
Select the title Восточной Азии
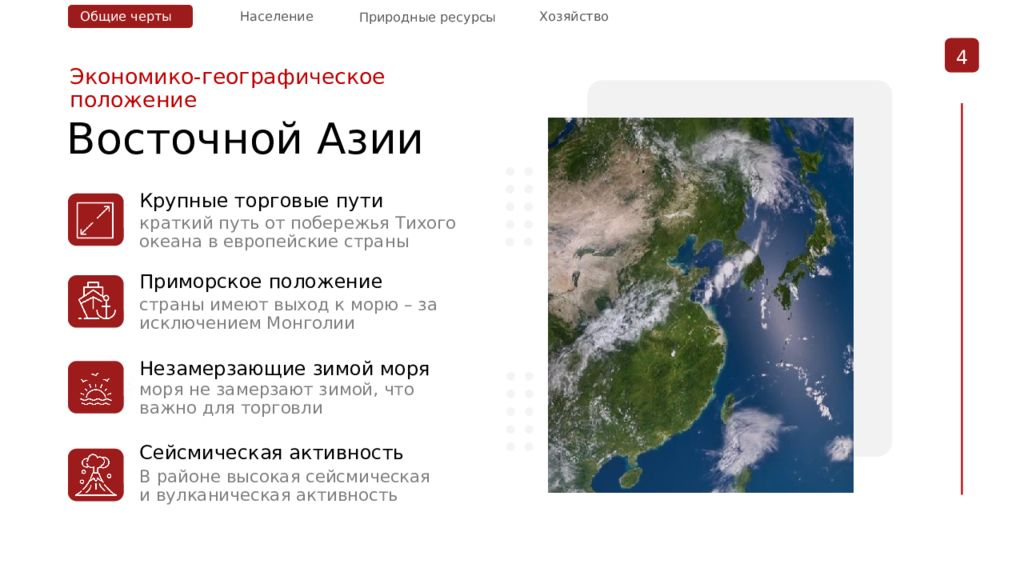(x=245, y=139)
